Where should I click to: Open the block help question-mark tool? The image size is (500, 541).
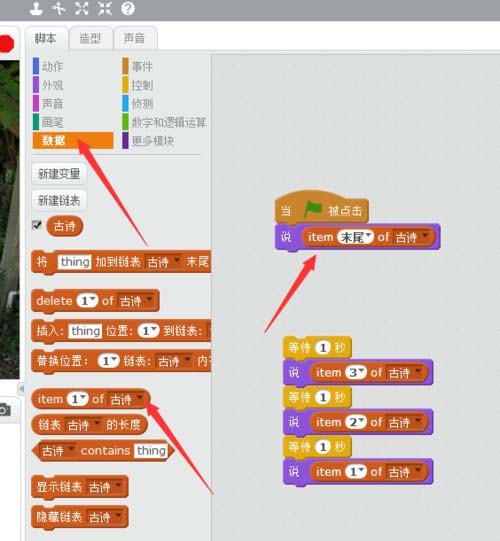128,9
